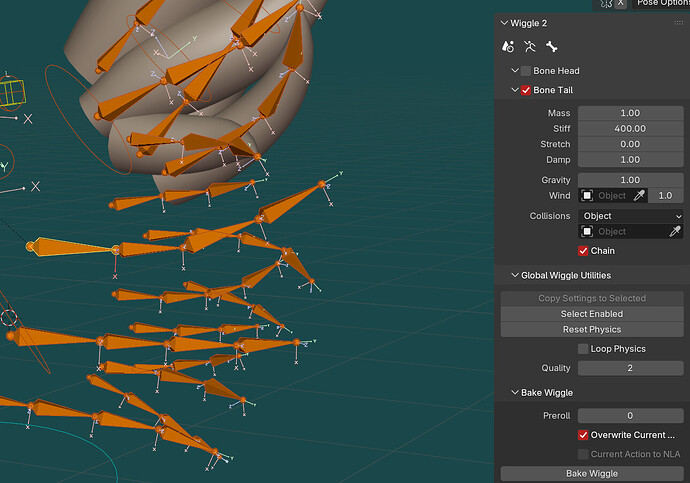Viewport: 690px width, 483px height.
Task: Click the Gravity value field
Action: [x=630, y=180]
